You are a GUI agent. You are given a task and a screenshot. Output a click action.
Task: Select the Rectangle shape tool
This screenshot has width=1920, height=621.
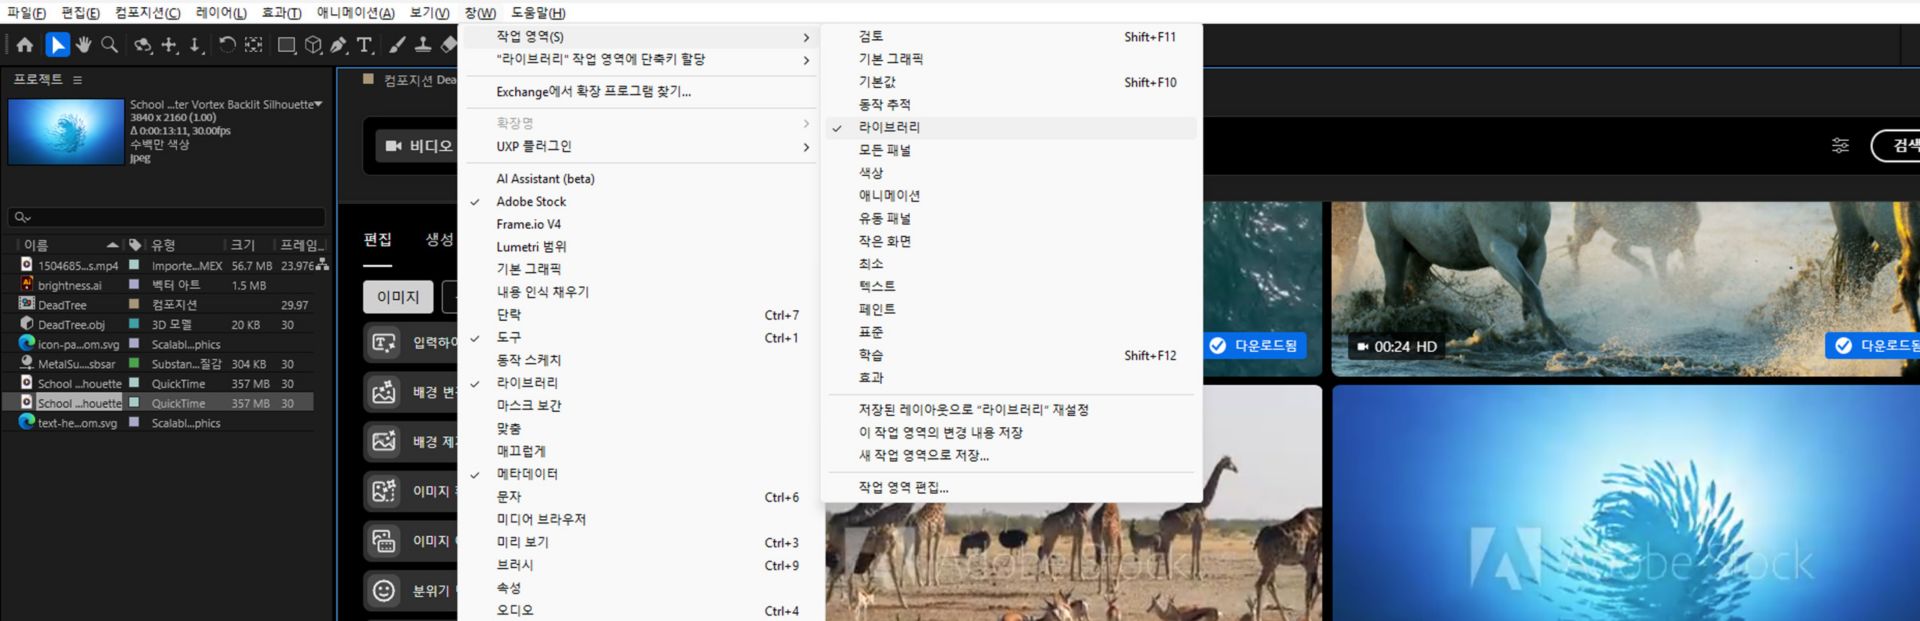point(286,45)
